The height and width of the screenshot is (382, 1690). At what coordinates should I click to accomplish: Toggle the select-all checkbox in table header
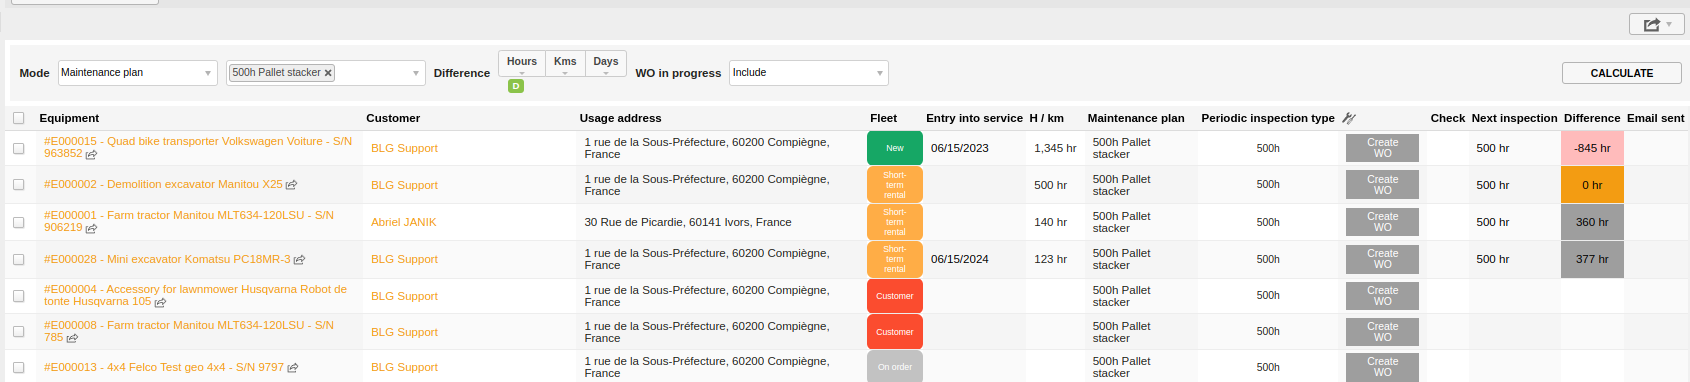pos(18,118)
